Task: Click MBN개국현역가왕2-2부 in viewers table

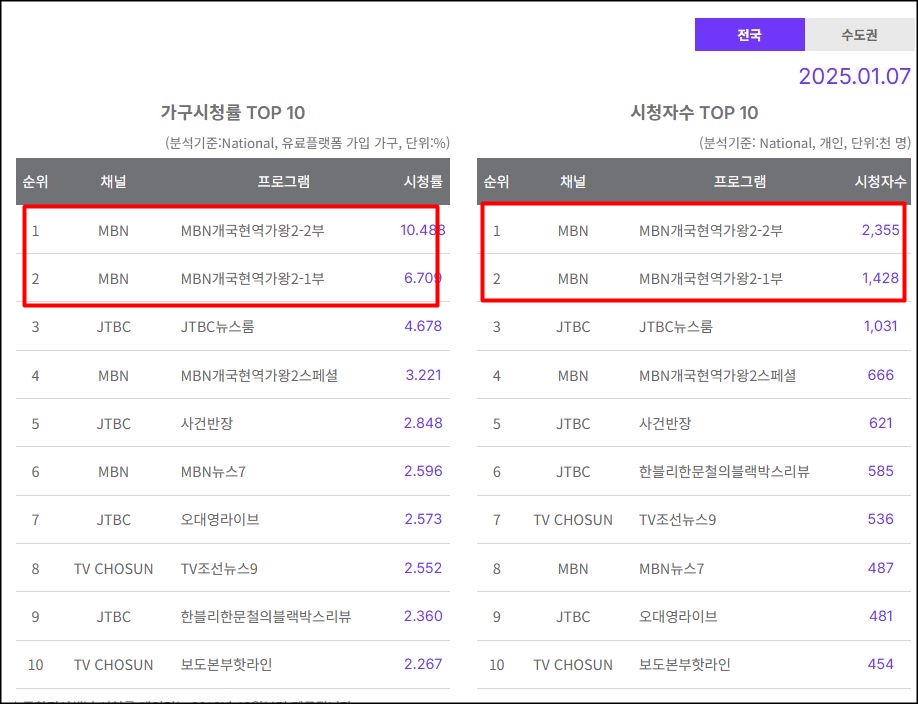Action: click(711, 231)
